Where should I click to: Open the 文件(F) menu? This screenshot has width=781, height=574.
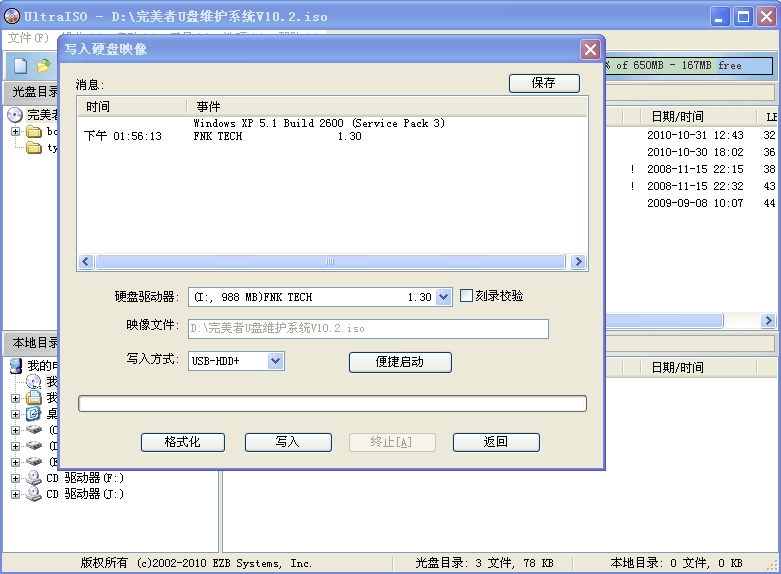(x=28, y=38)
